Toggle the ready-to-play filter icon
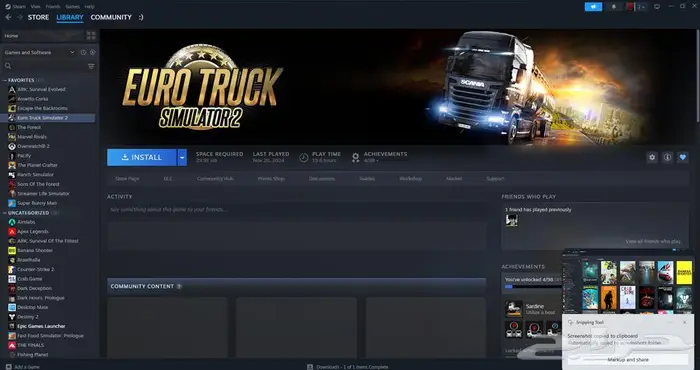700x370 pixels. (92, 52)
